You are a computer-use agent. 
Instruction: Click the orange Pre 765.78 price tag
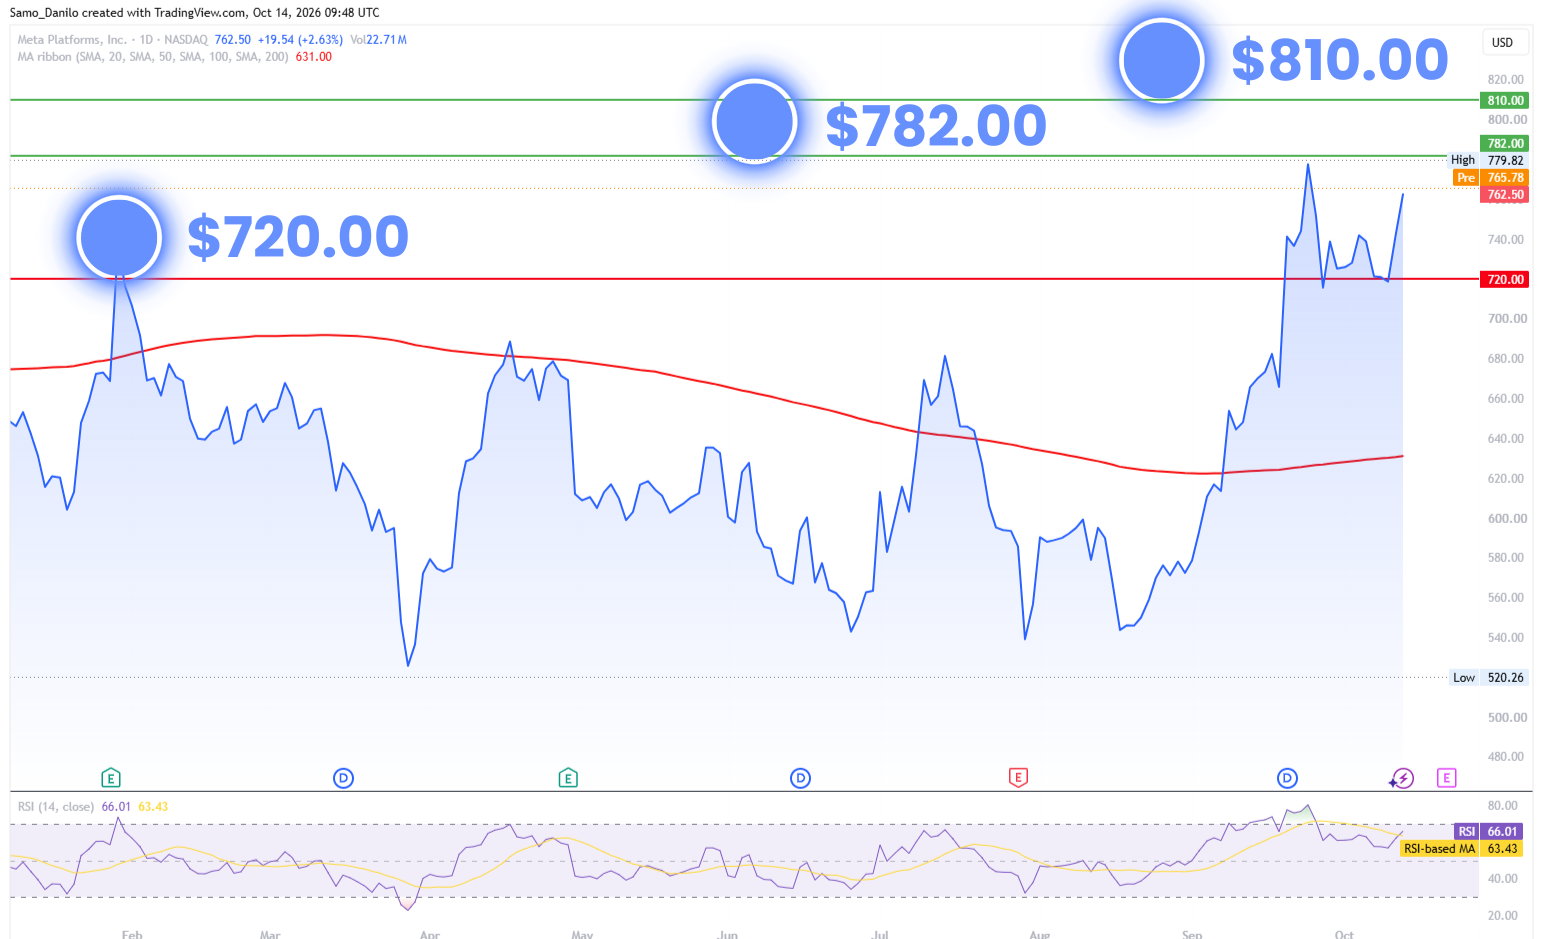click(x=1490, y=177)
